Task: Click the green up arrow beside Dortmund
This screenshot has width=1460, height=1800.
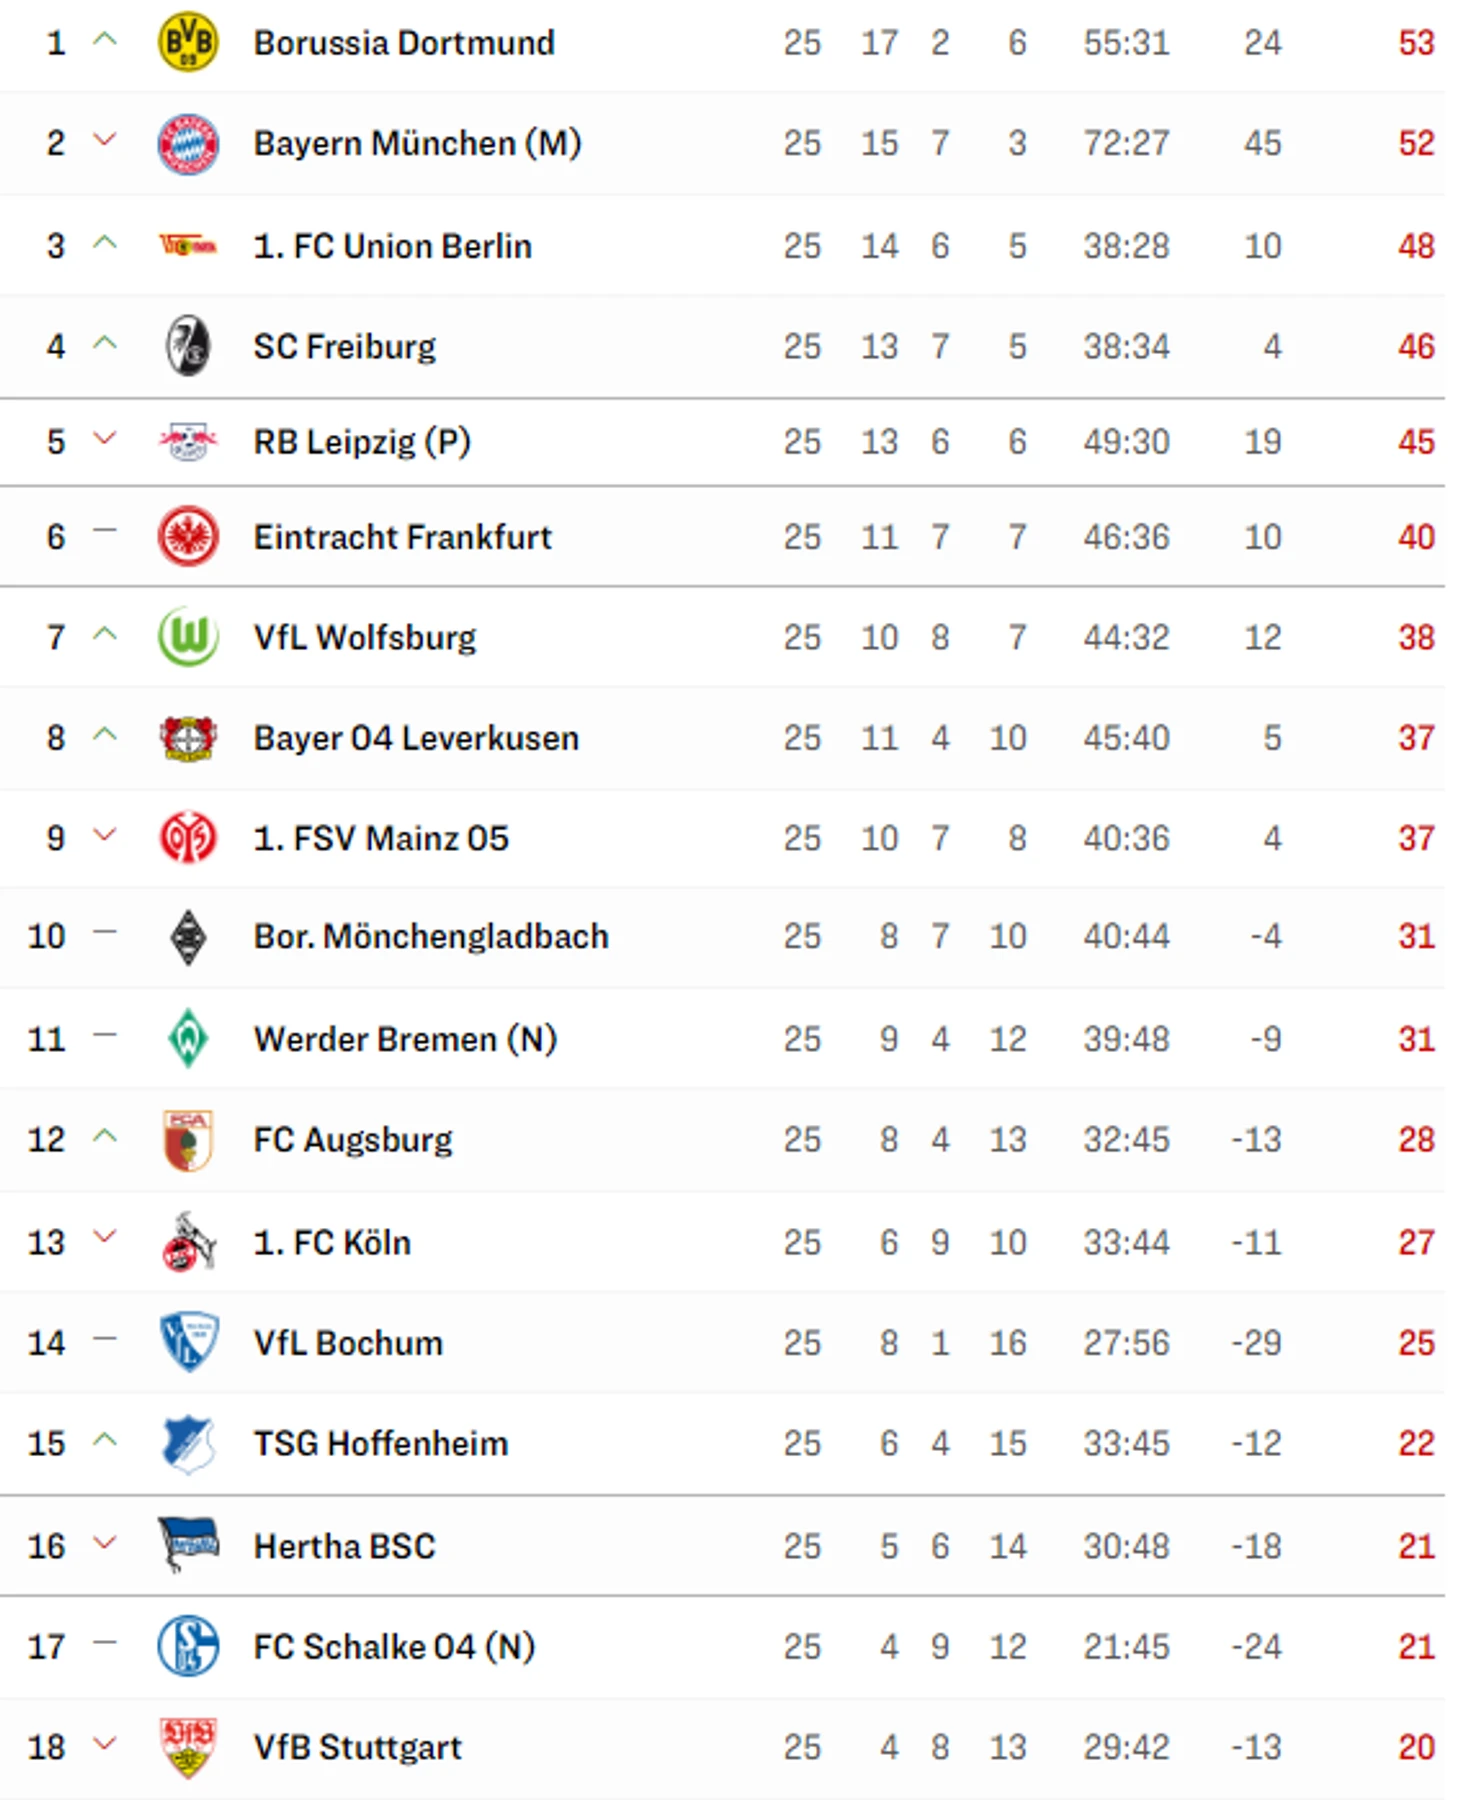Action: [x=105, y=41]
